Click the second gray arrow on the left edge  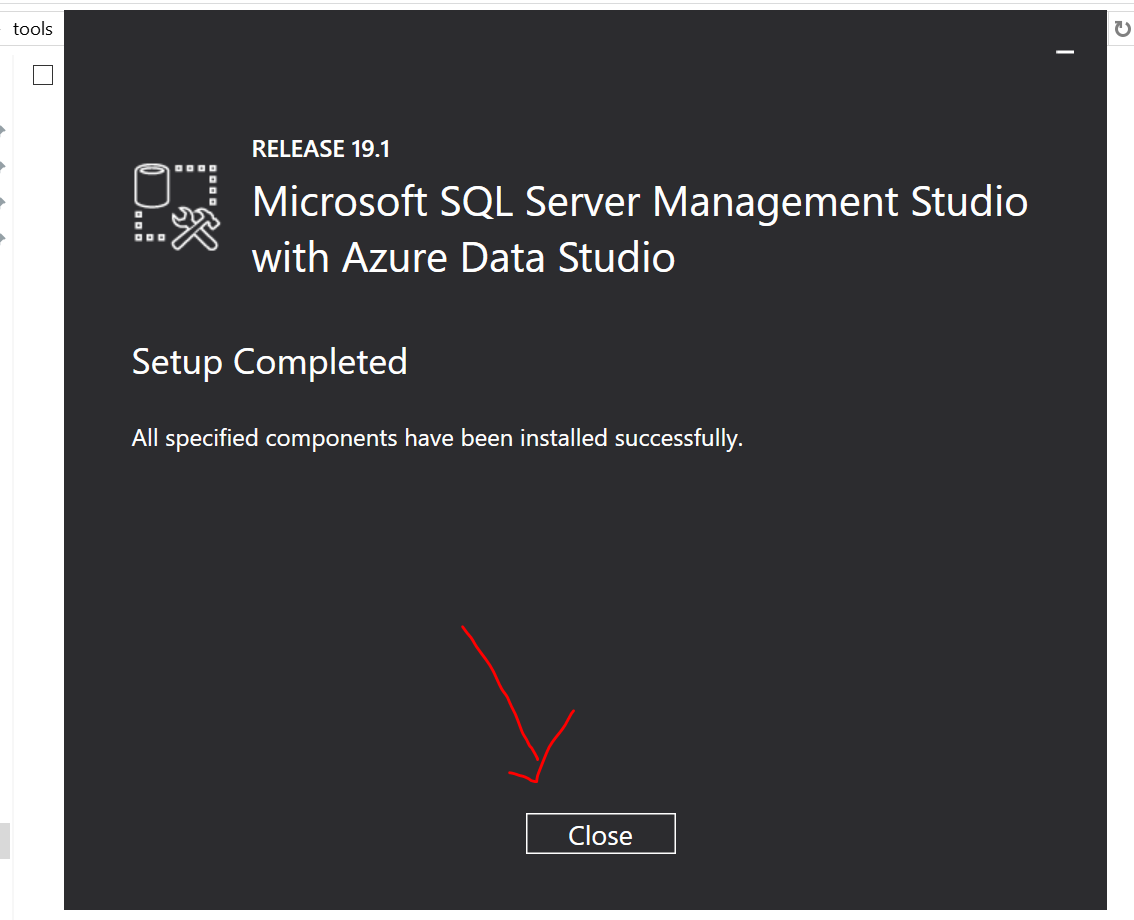2,166
